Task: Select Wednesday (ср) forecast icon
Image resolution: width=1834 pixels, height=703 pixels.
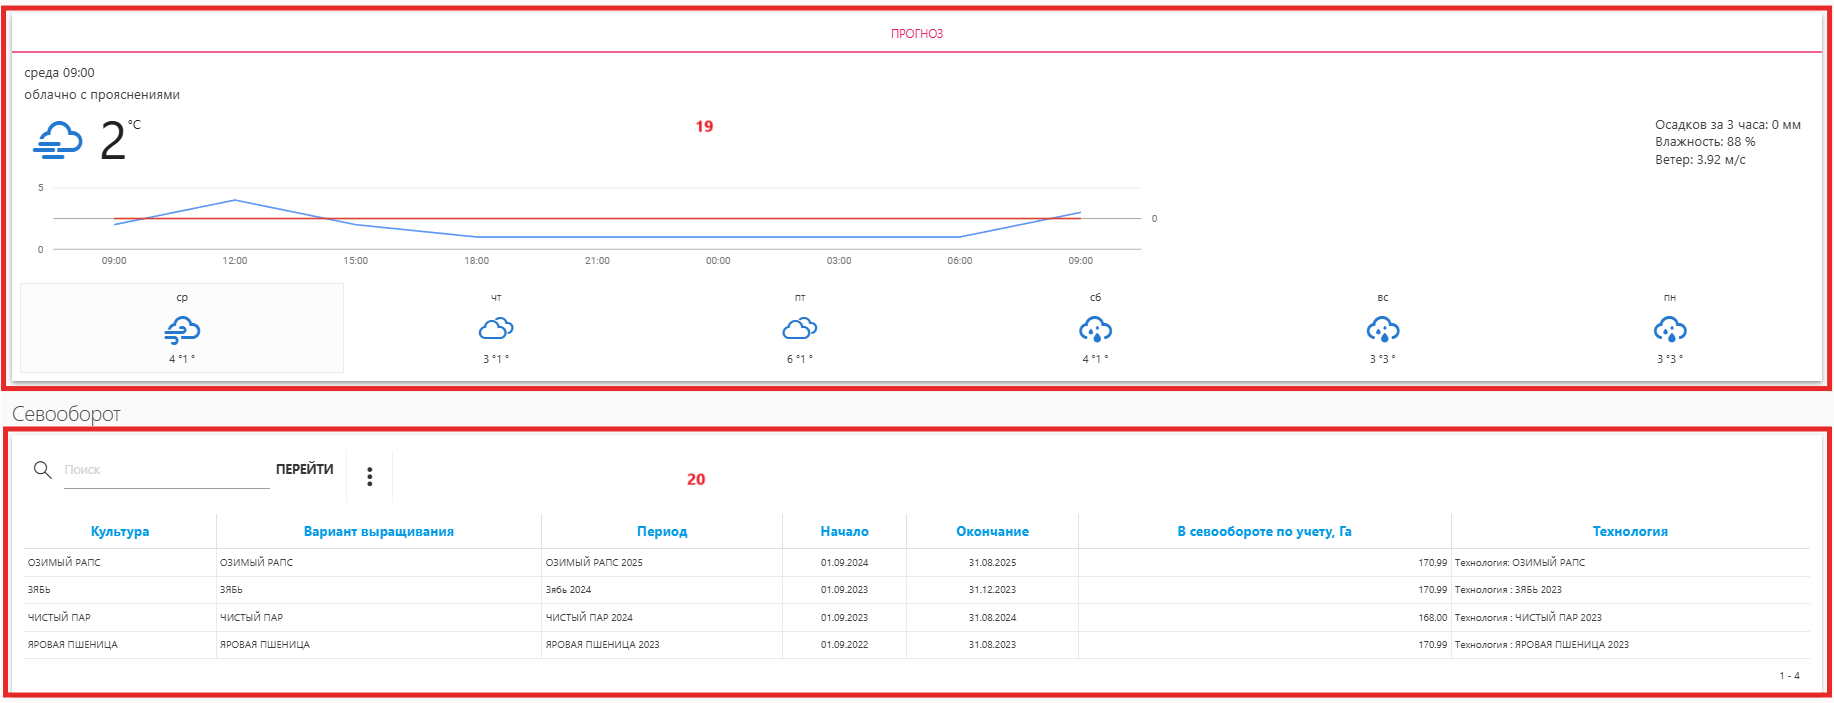Action: (182, 329)
